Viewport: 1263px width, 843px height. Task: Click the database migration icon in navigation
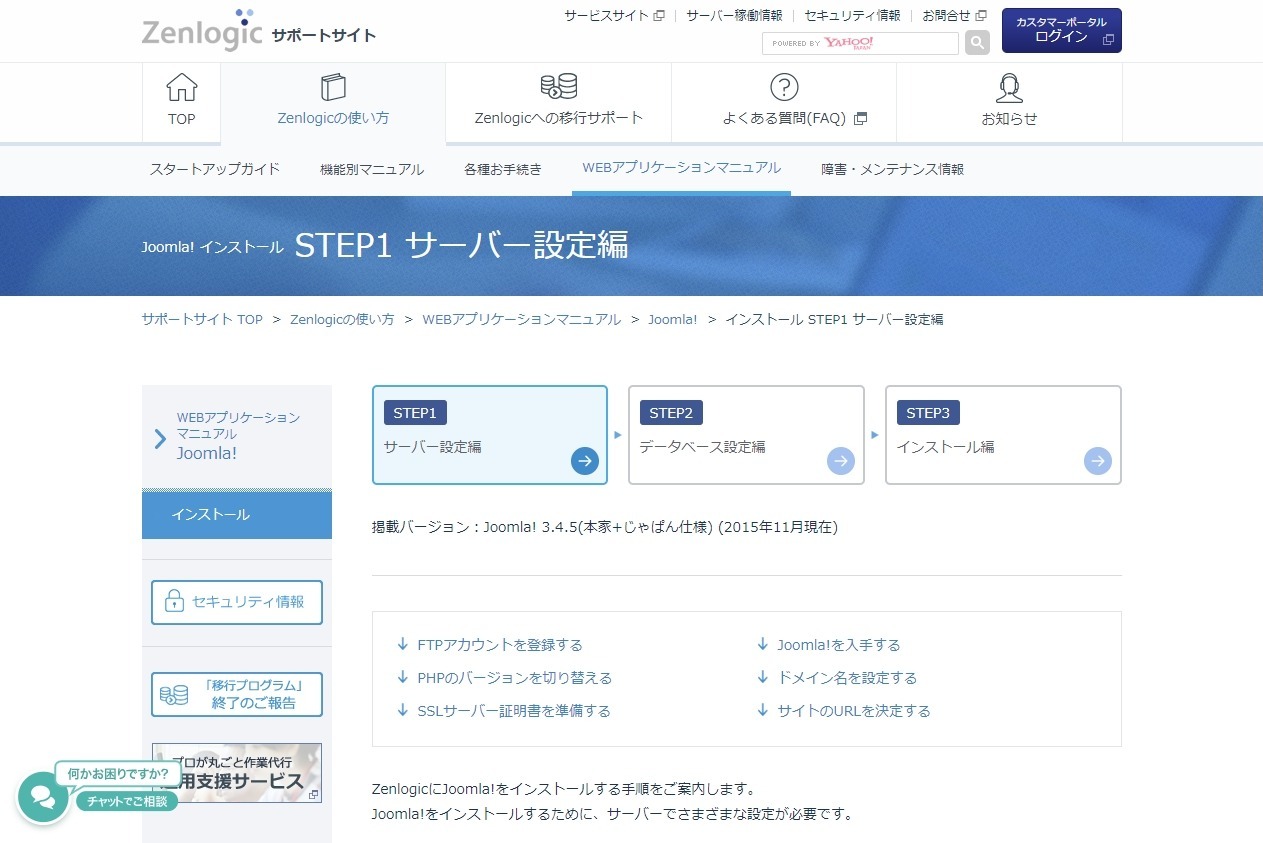click(558, 87)
